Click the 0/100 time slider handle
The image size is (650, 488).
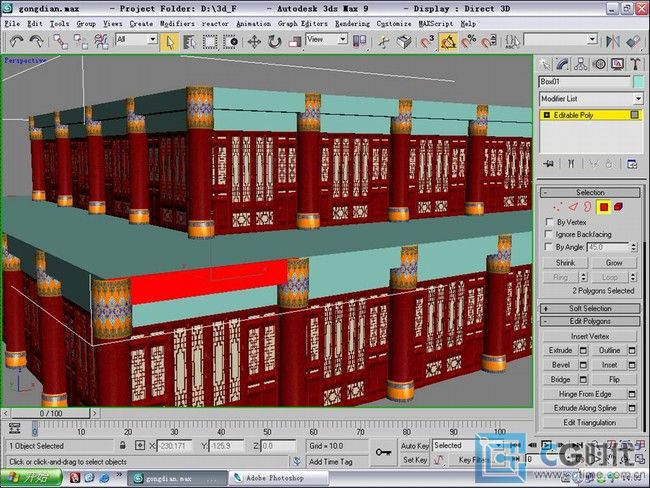click(x=51, y=413)
